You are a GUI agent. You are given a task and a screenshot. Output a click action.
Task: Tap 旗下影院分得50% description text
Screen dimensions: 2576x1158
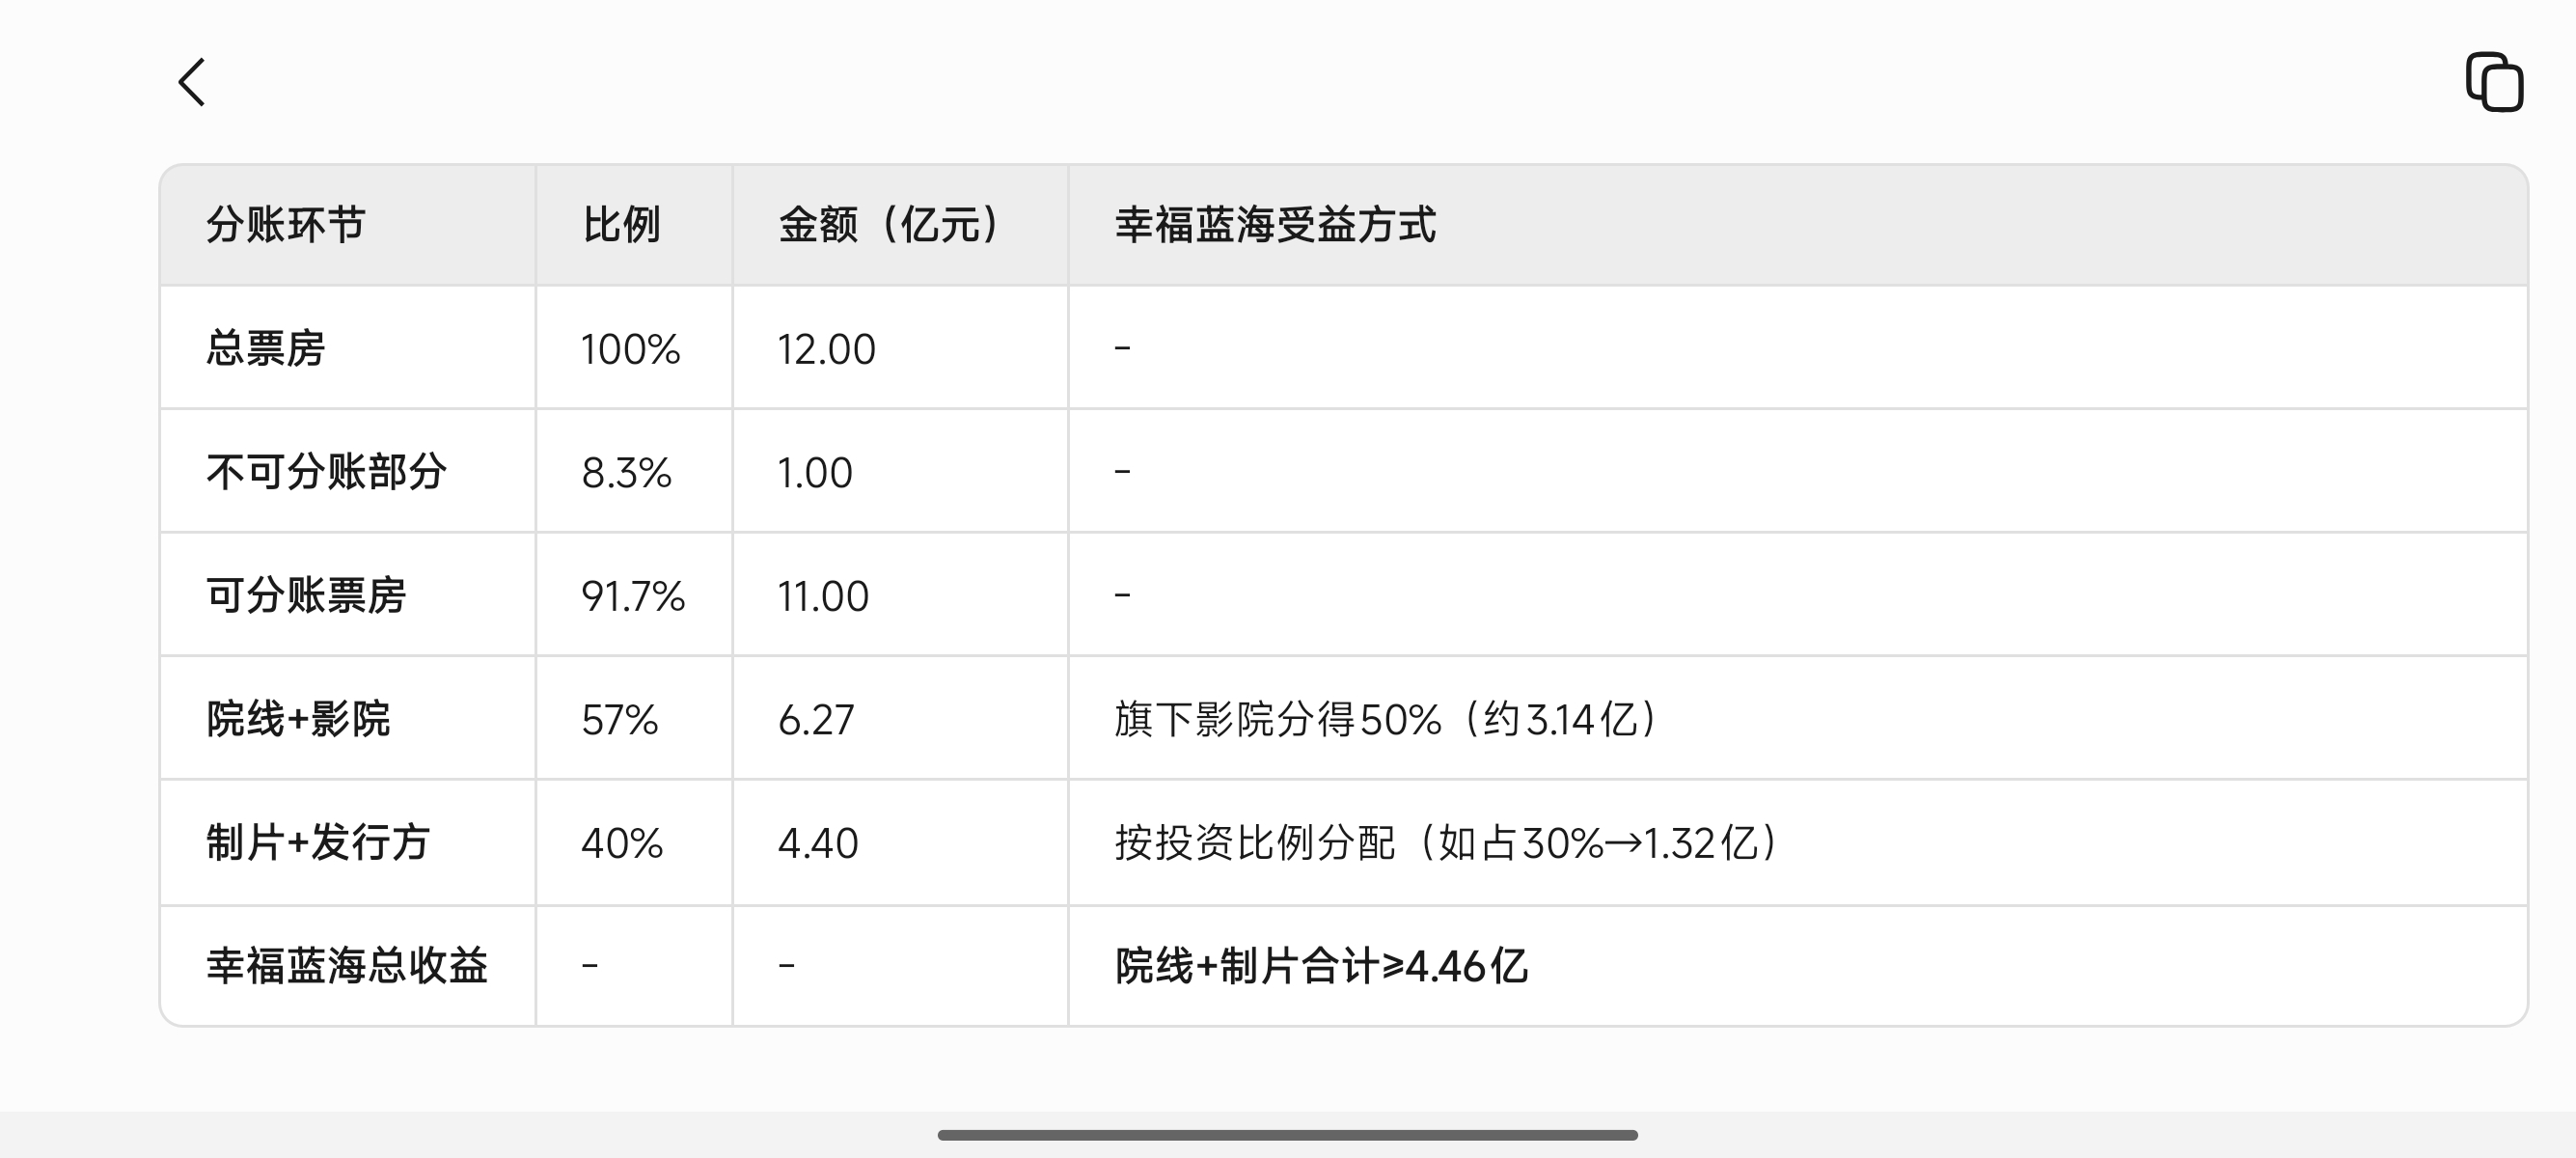tap(1278, 719)
